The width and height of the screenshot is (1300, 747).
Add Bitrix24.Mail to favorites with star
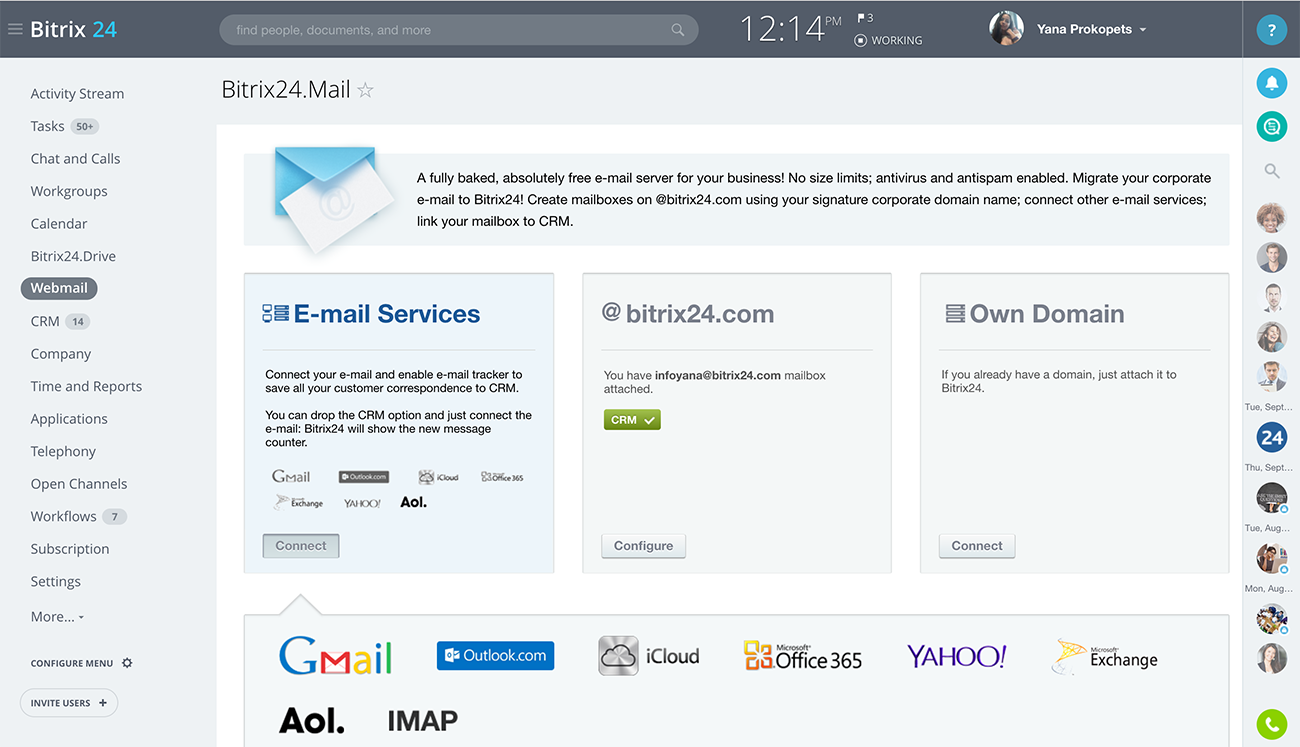click(366, 90)
